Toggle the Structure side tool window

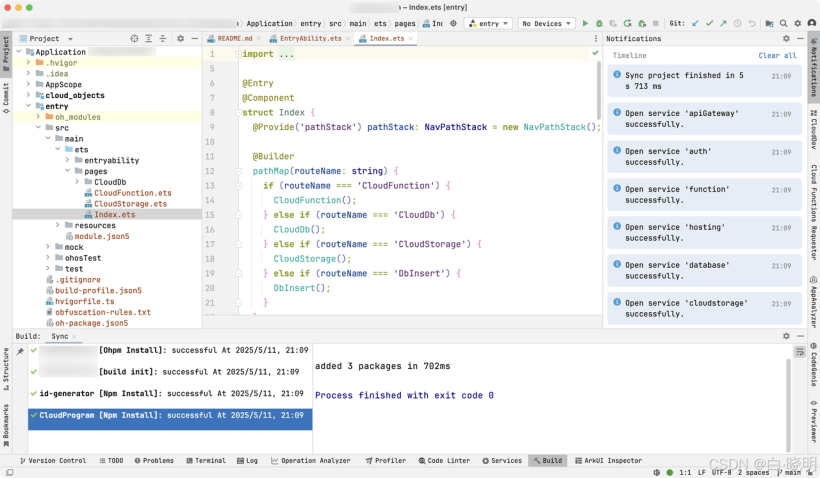click(x=6, y=369)
